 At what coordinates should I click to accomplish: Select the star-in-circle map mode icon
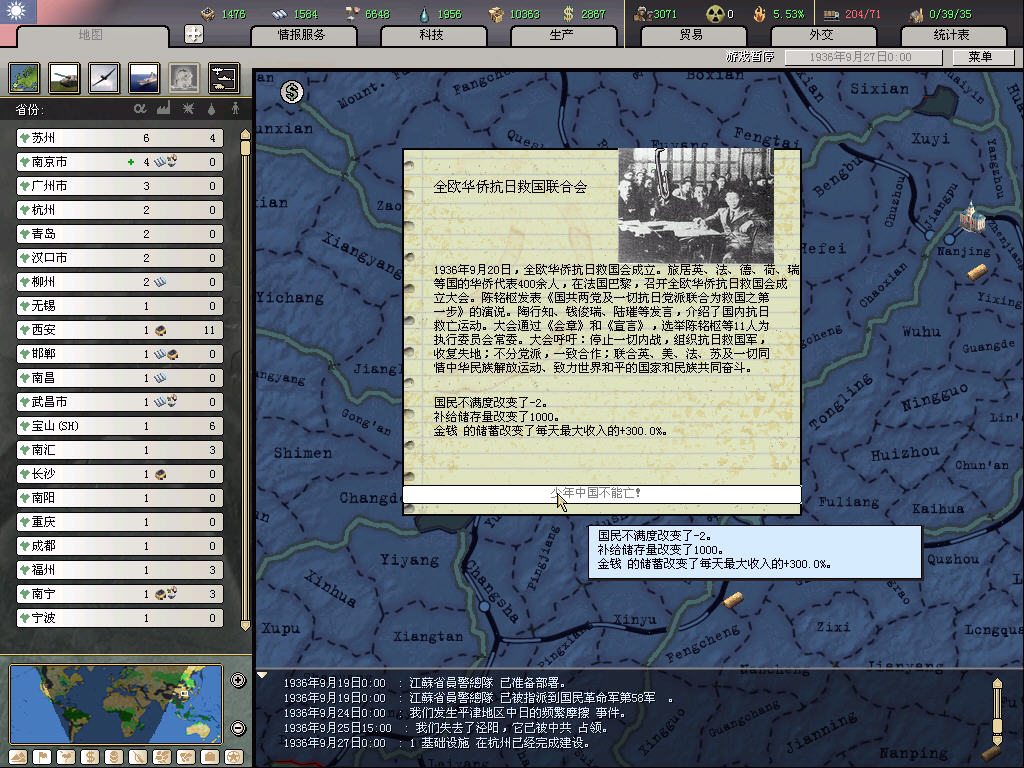(x=234, y=757)
